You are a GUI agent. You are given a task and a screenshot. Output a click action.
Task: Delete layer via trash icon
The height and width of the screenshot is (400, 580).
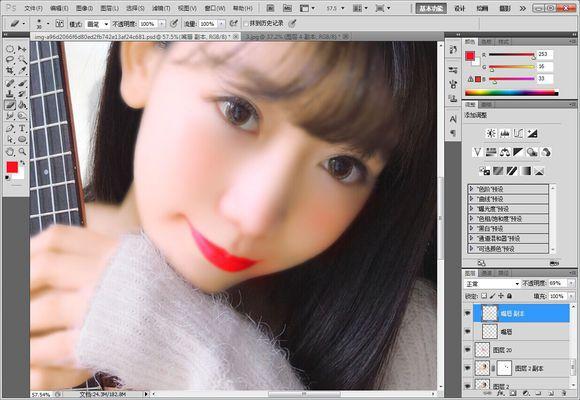point(563,394)
